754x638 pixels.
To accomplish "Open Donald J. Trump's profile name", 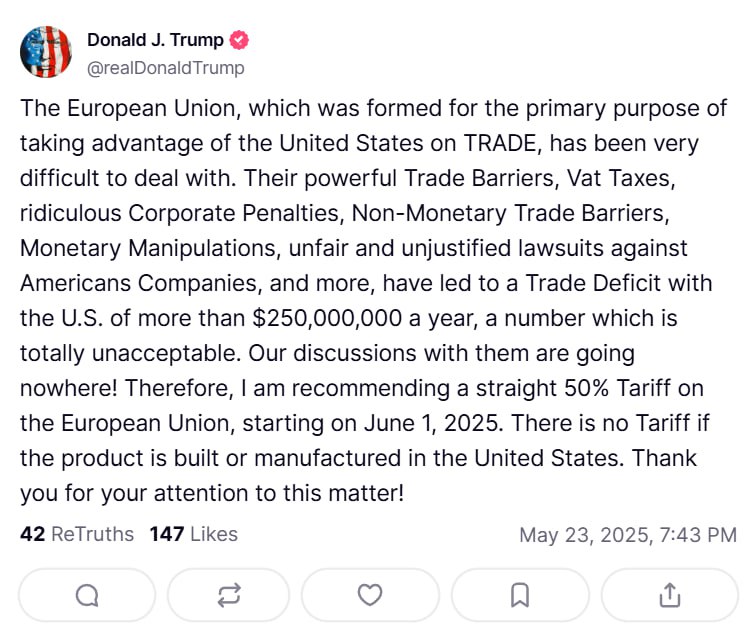I will [x=156, y=41].
